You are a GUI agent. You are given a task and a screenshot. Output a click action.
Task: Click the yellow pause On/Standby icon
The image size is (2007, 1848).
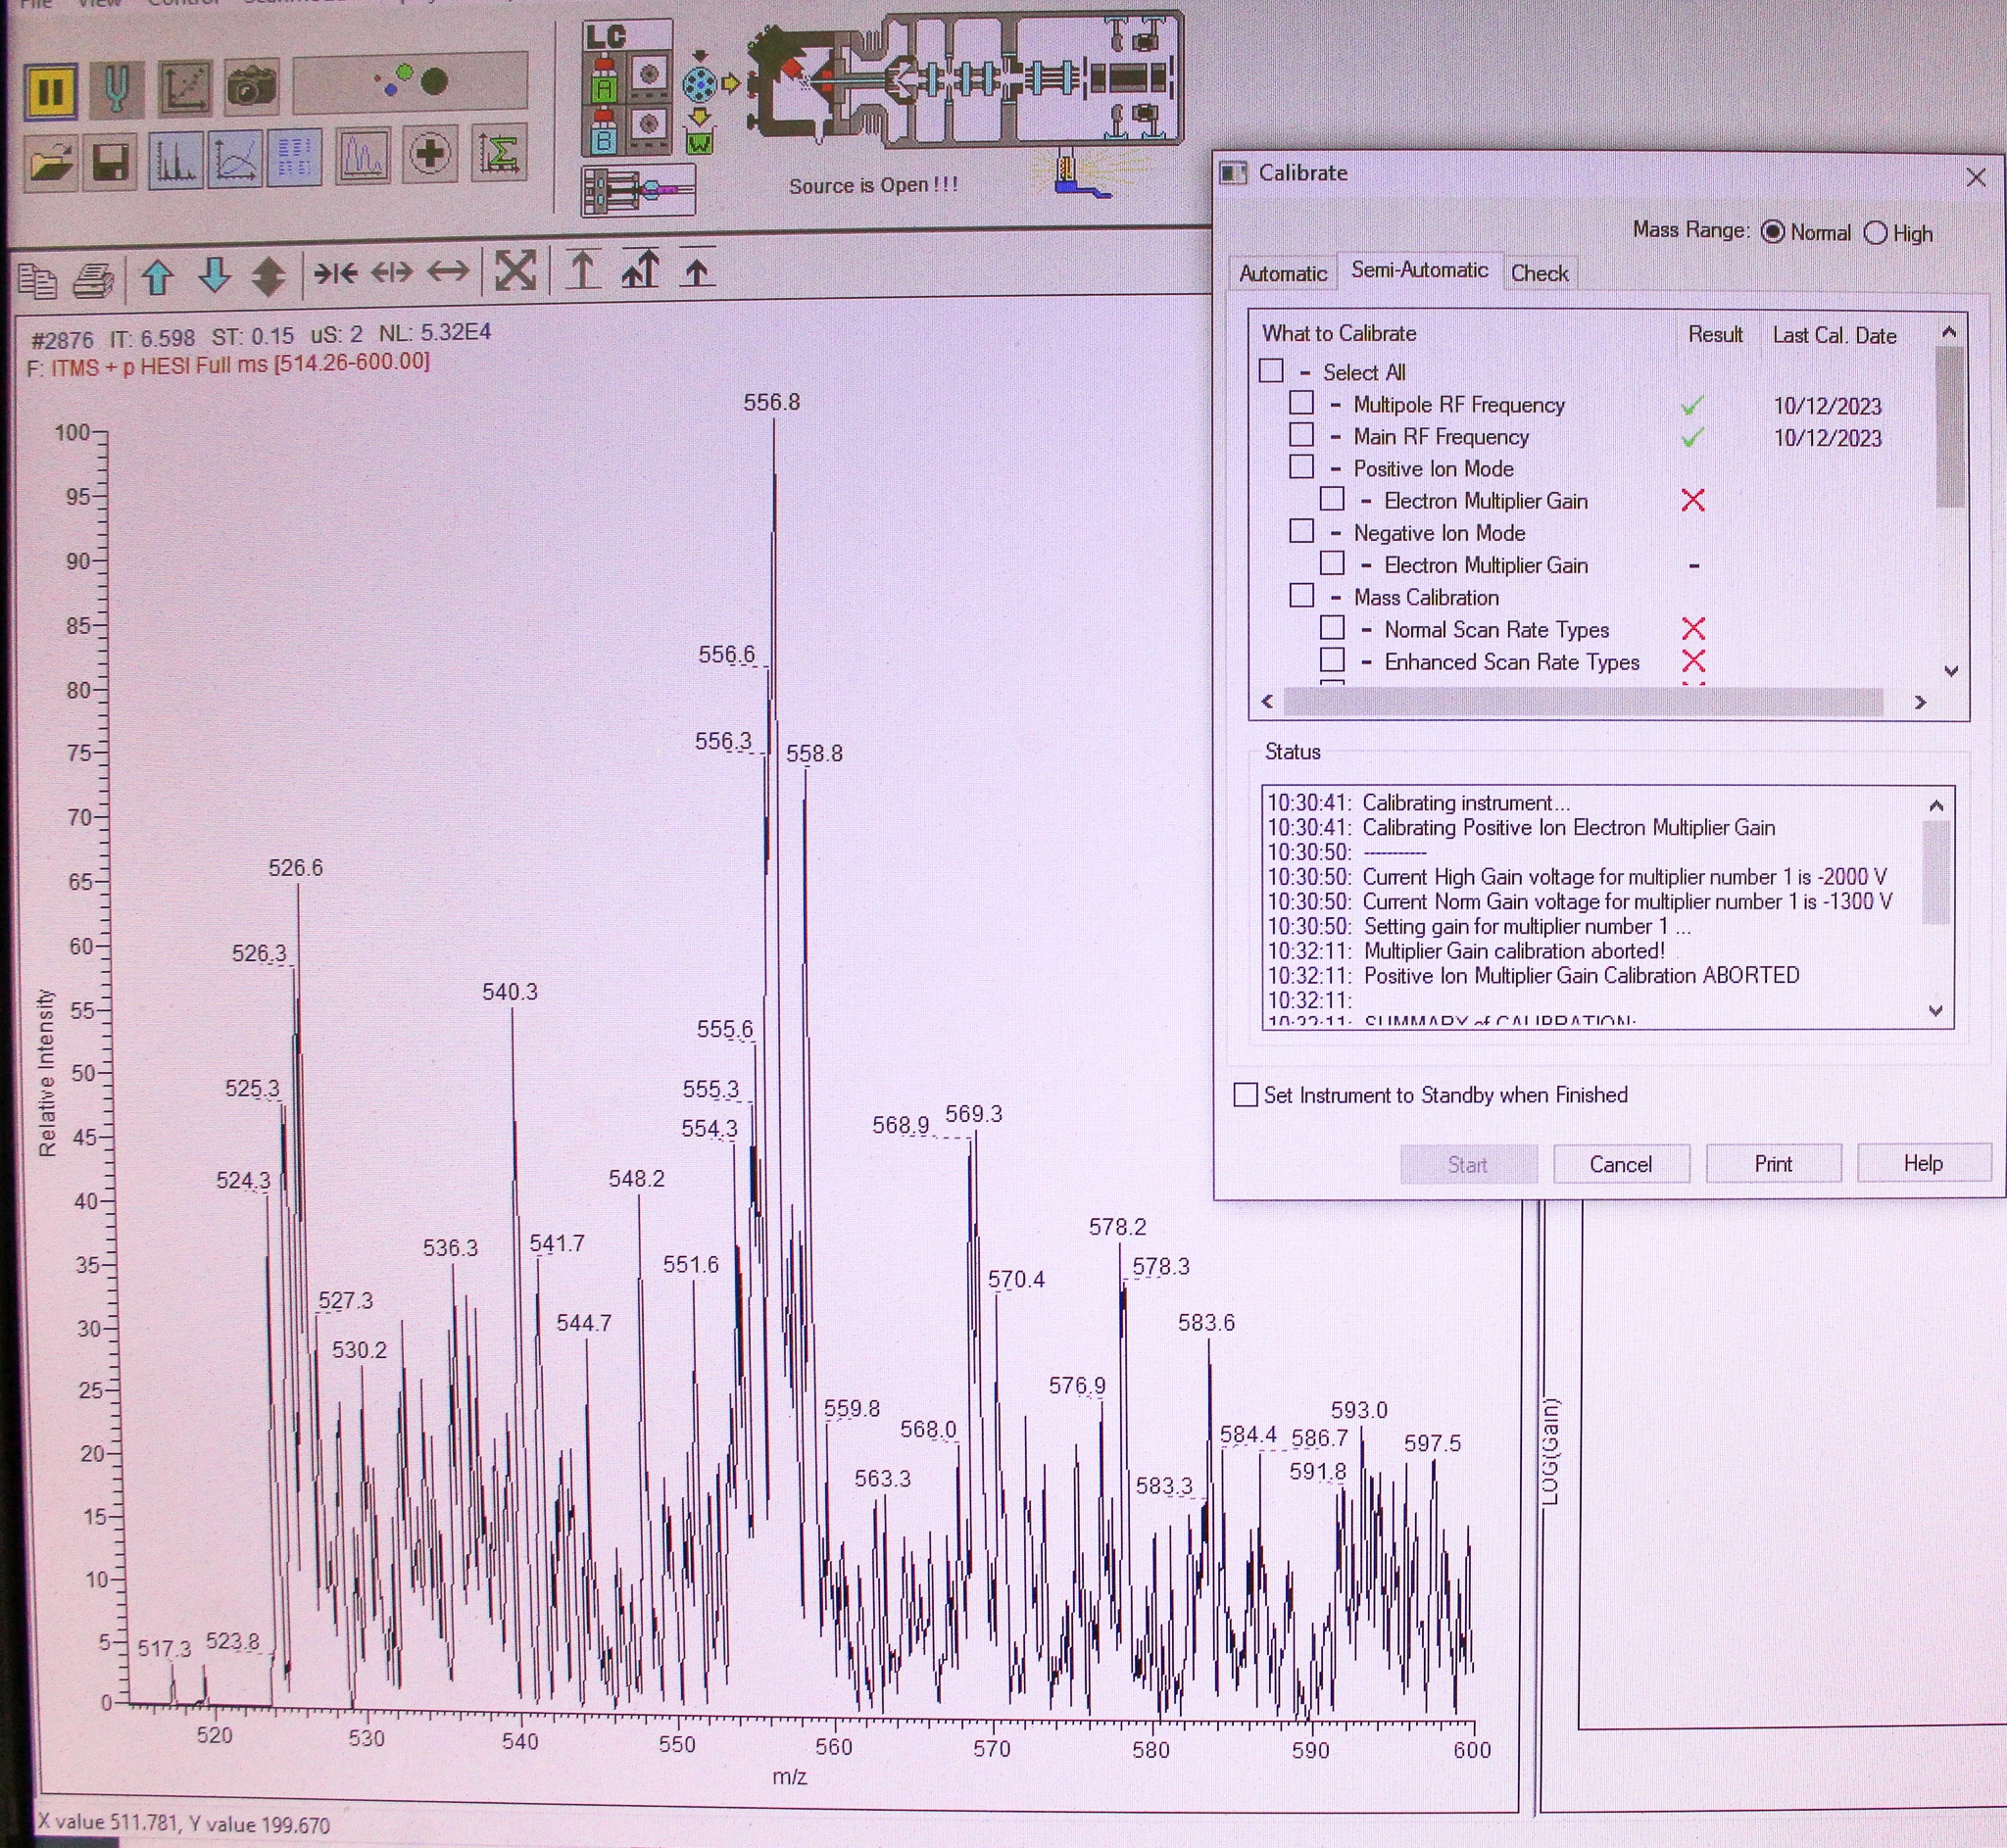(x=50, y=90)
